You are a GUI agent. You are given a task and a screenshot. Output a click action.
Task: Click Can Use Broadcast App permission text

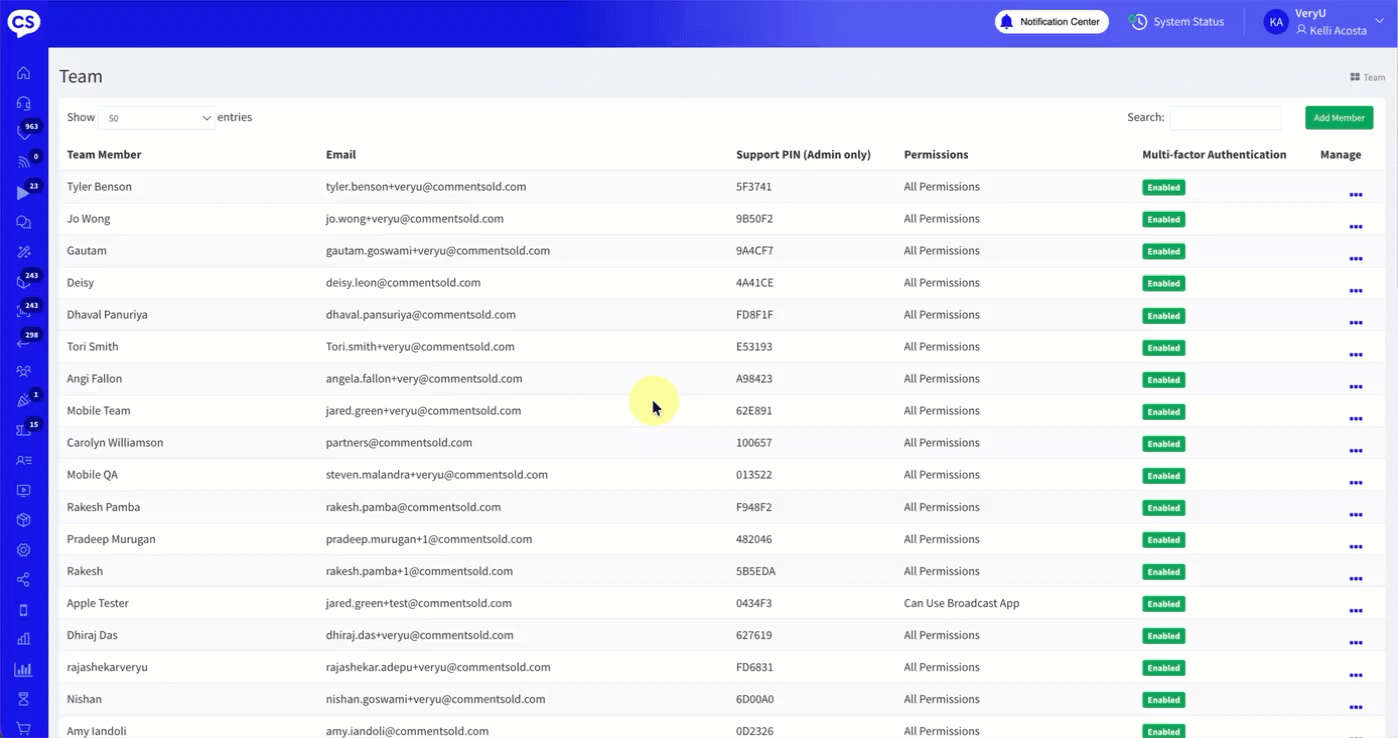(962, 603)
